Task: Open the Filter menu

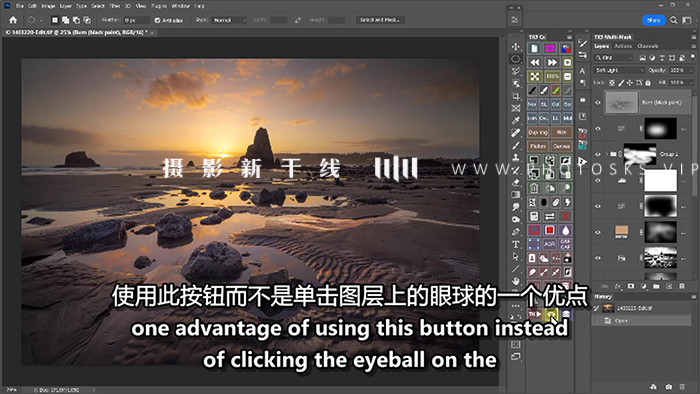Action: pos(115,6)
